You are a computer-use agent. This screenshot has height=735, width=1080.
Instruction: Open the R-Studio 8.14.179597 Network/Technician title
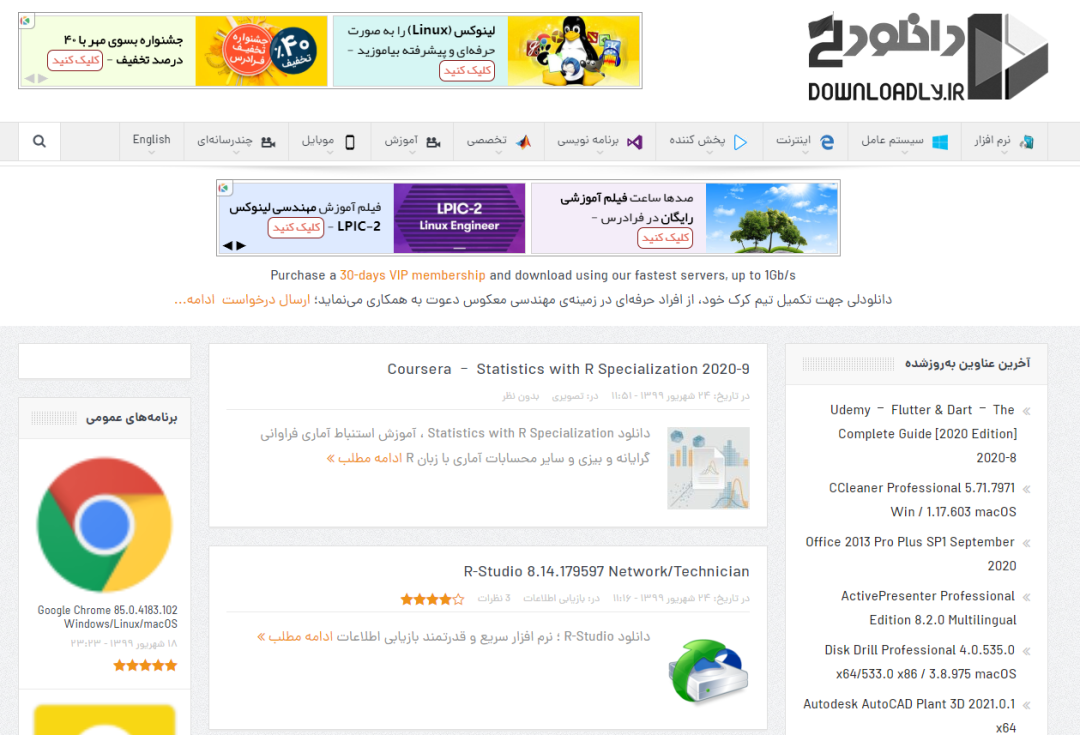tap(607, 571)
